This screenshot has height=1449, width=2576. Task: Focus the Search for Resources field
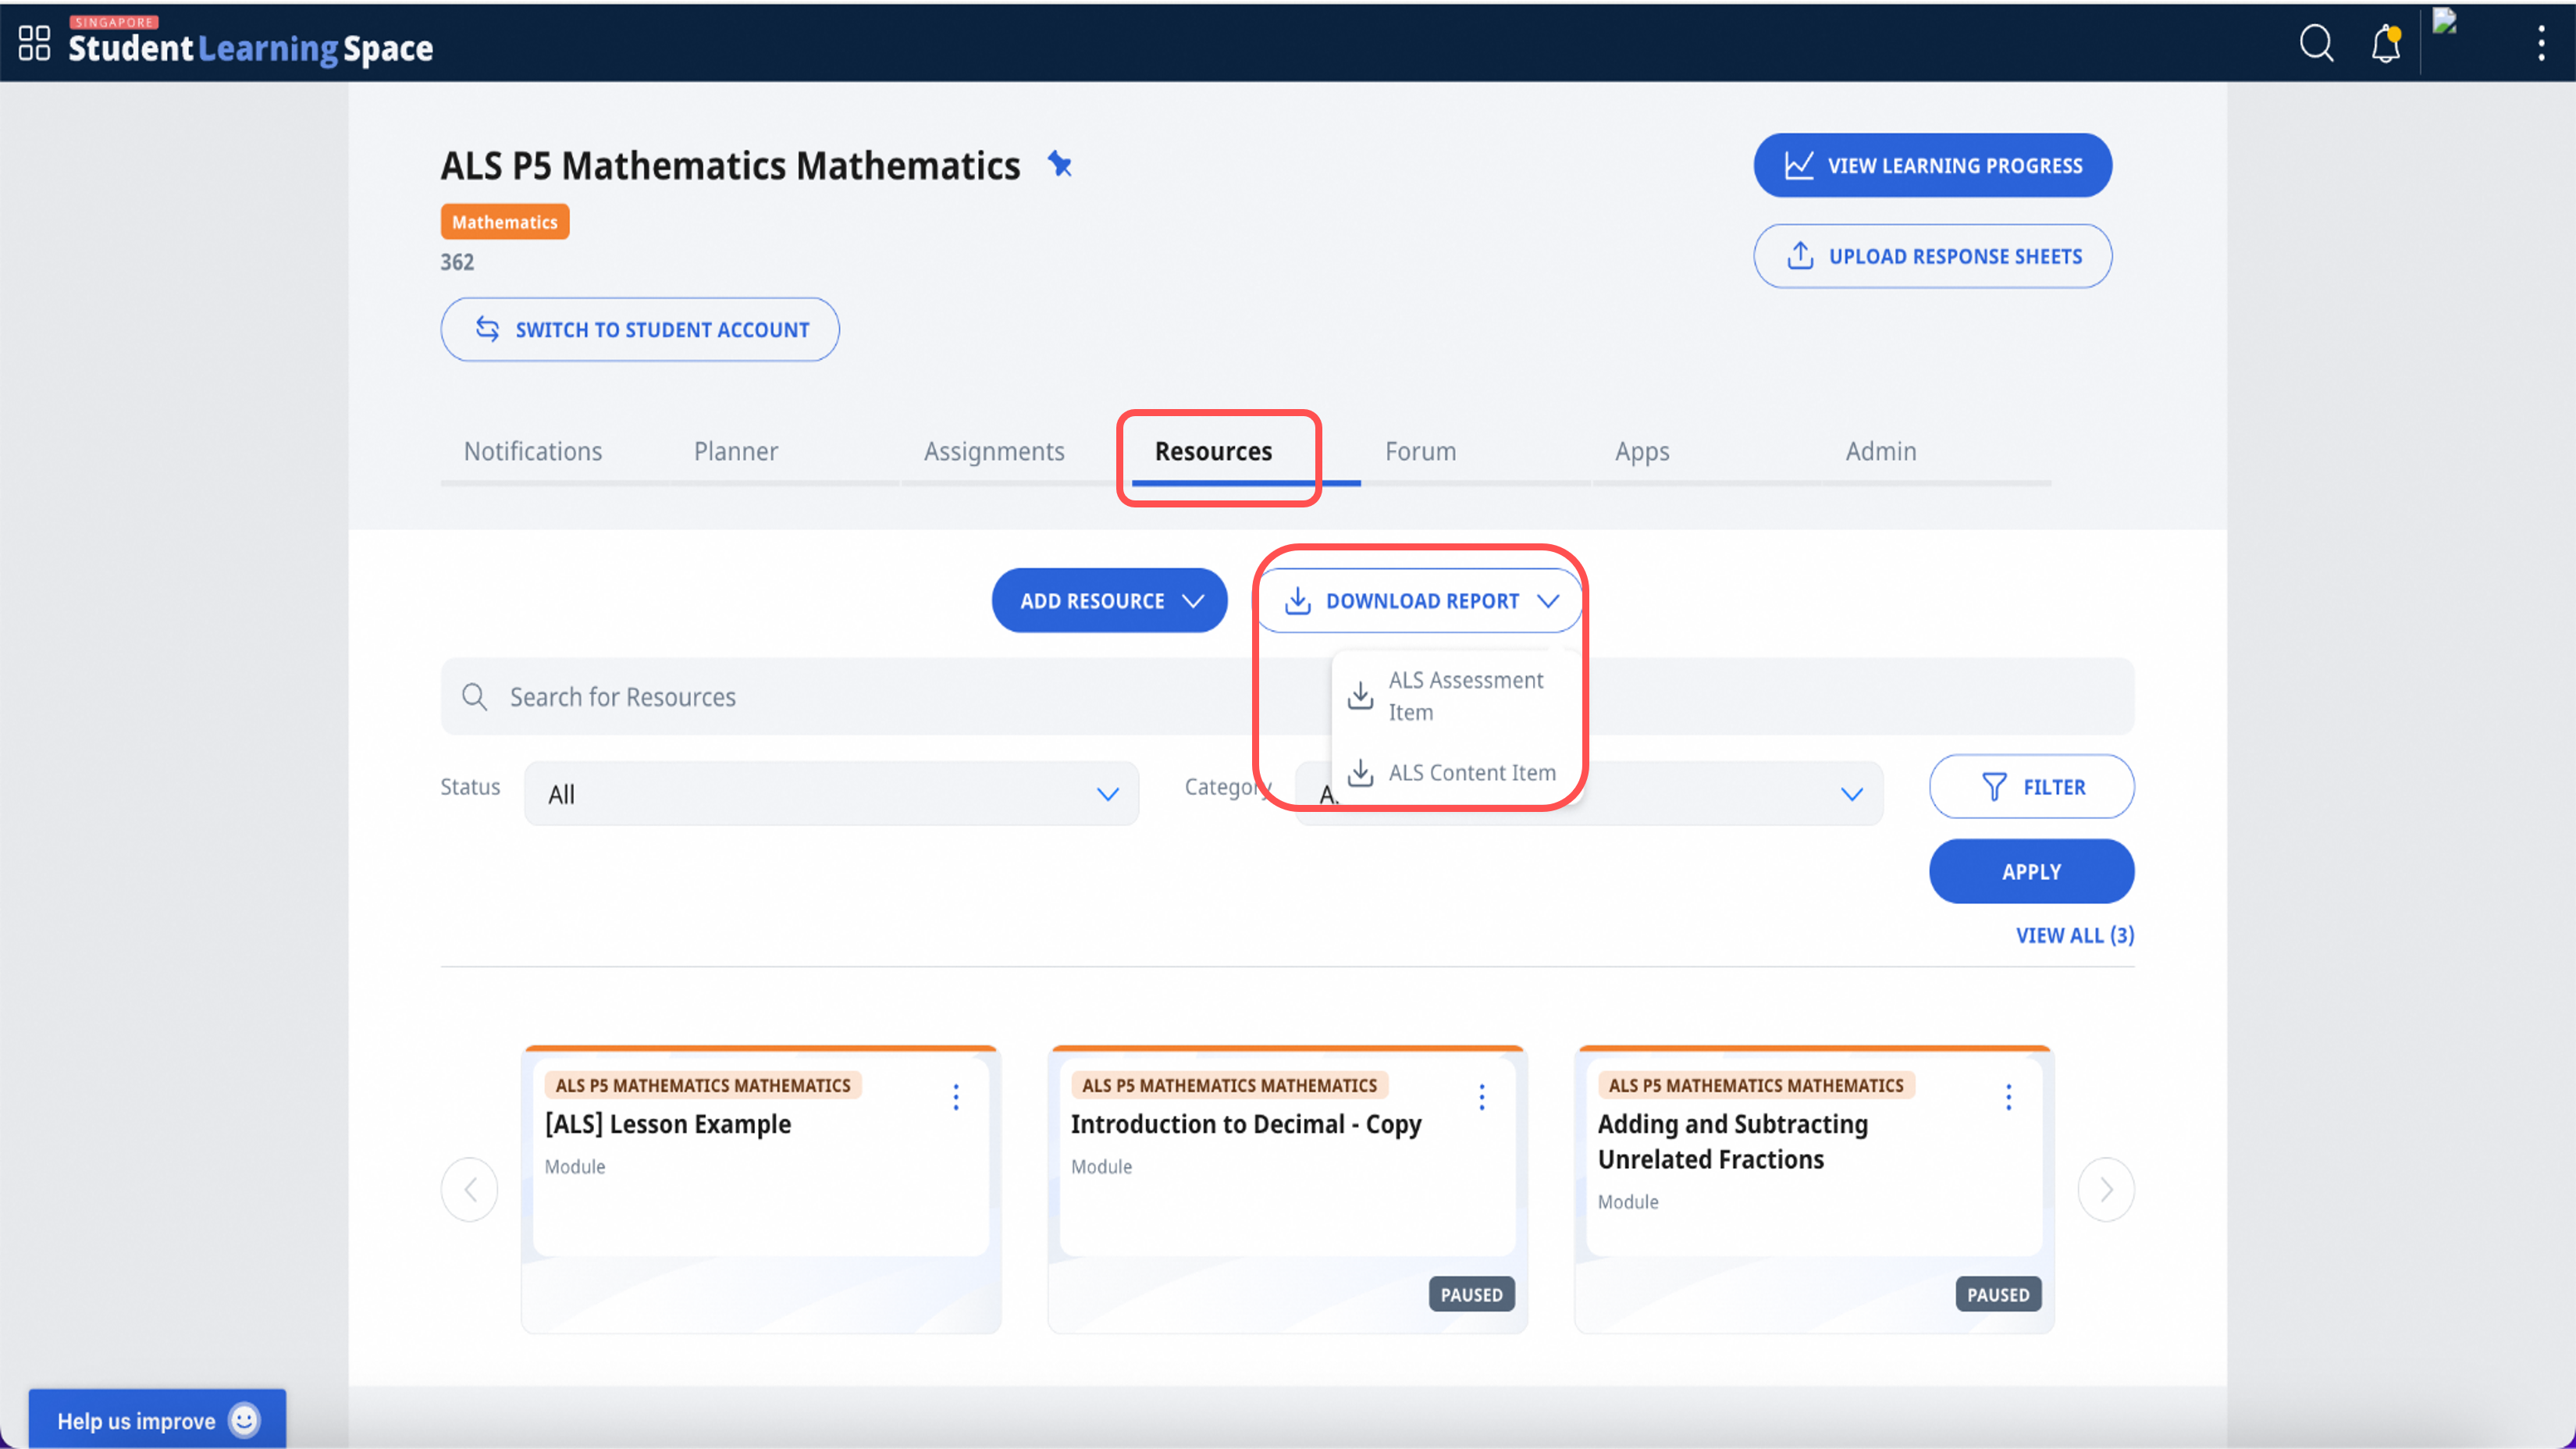pyautogui.click(x=1287, y=697)
